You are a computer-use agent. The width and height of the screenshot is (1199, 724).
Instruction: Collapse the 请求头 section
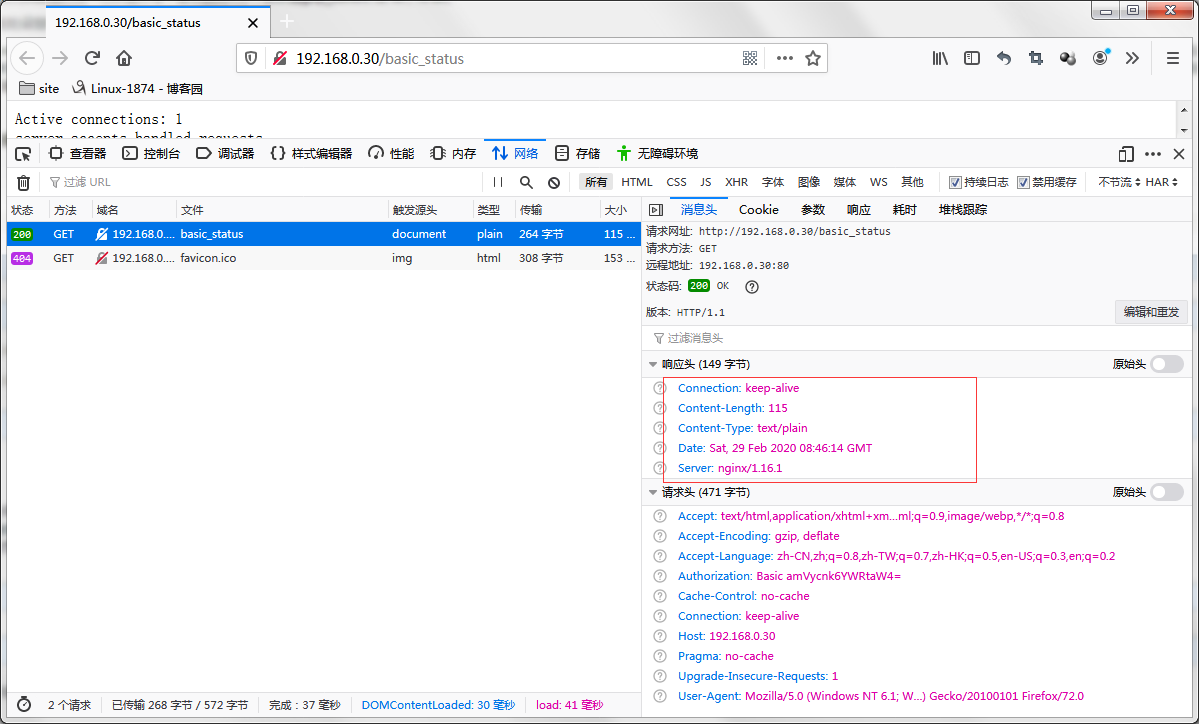pos(652,492)
